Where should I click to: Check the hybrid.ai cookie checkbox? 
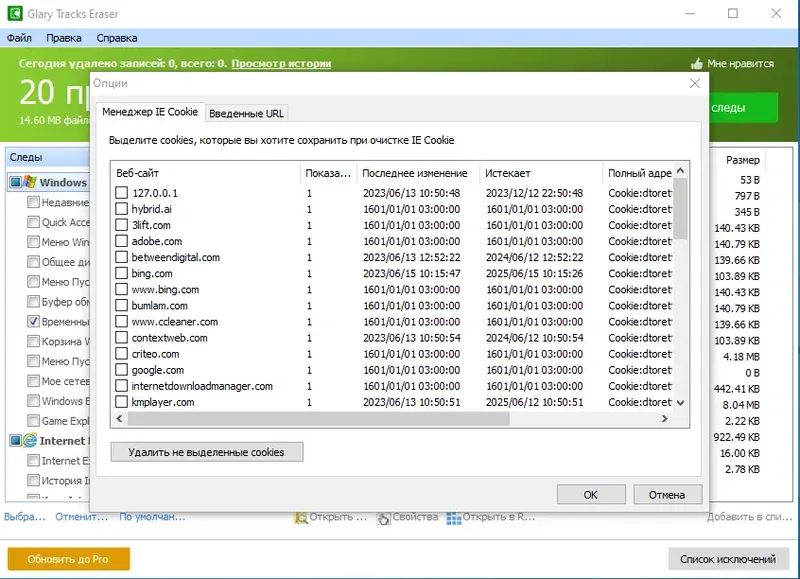(x=121, y=209)
